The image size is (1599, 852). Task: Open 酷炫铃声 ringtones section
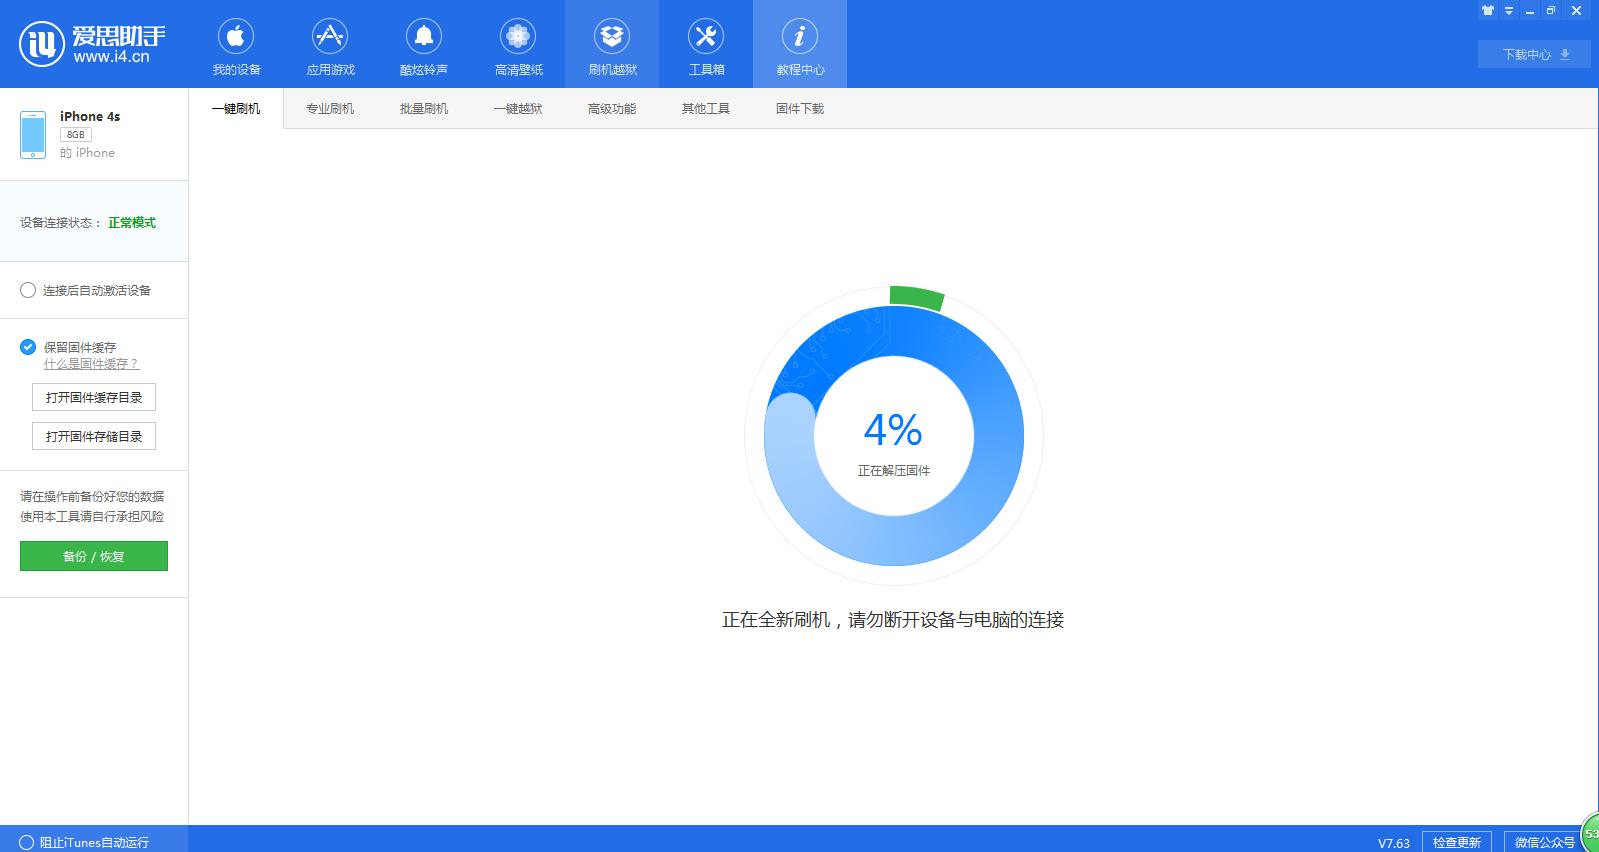coord(424,46)
